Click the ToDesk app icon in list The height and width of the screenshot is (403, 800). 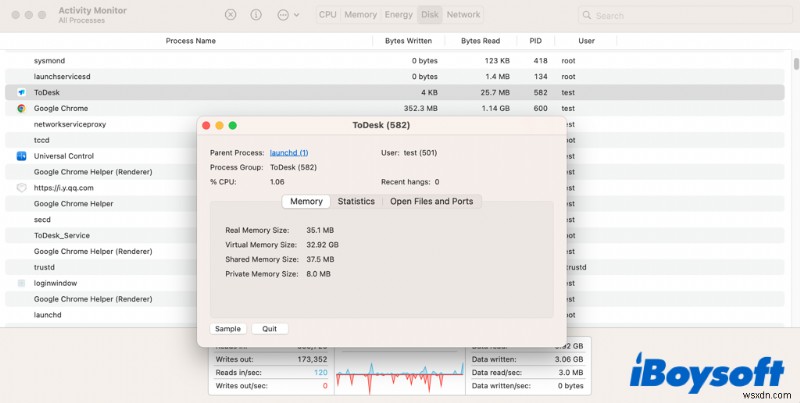pos(21,92)
